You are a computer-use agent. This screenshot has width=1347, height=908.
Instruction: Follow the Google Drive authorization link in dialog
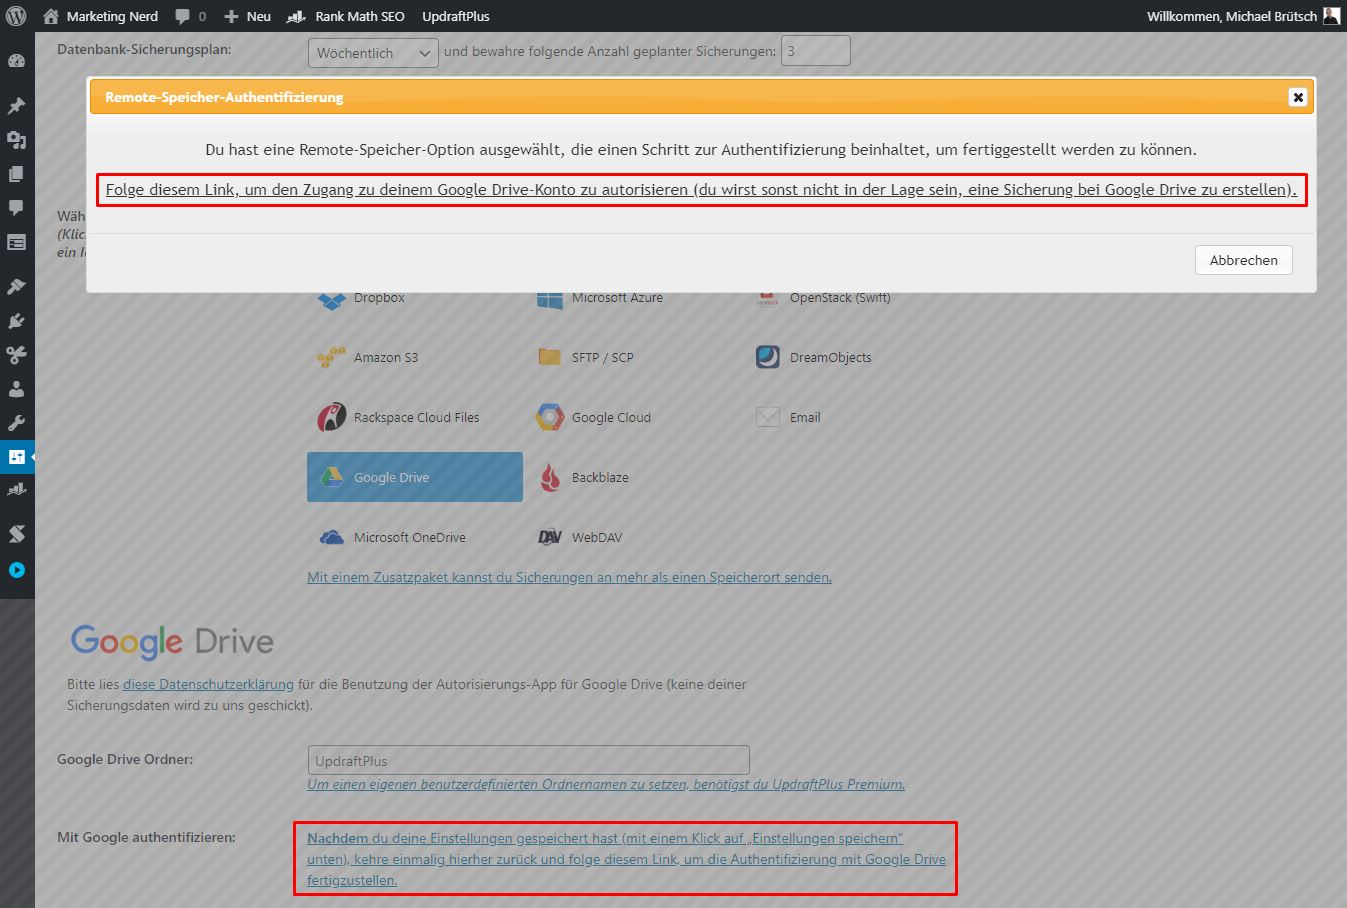pos(701,190)
